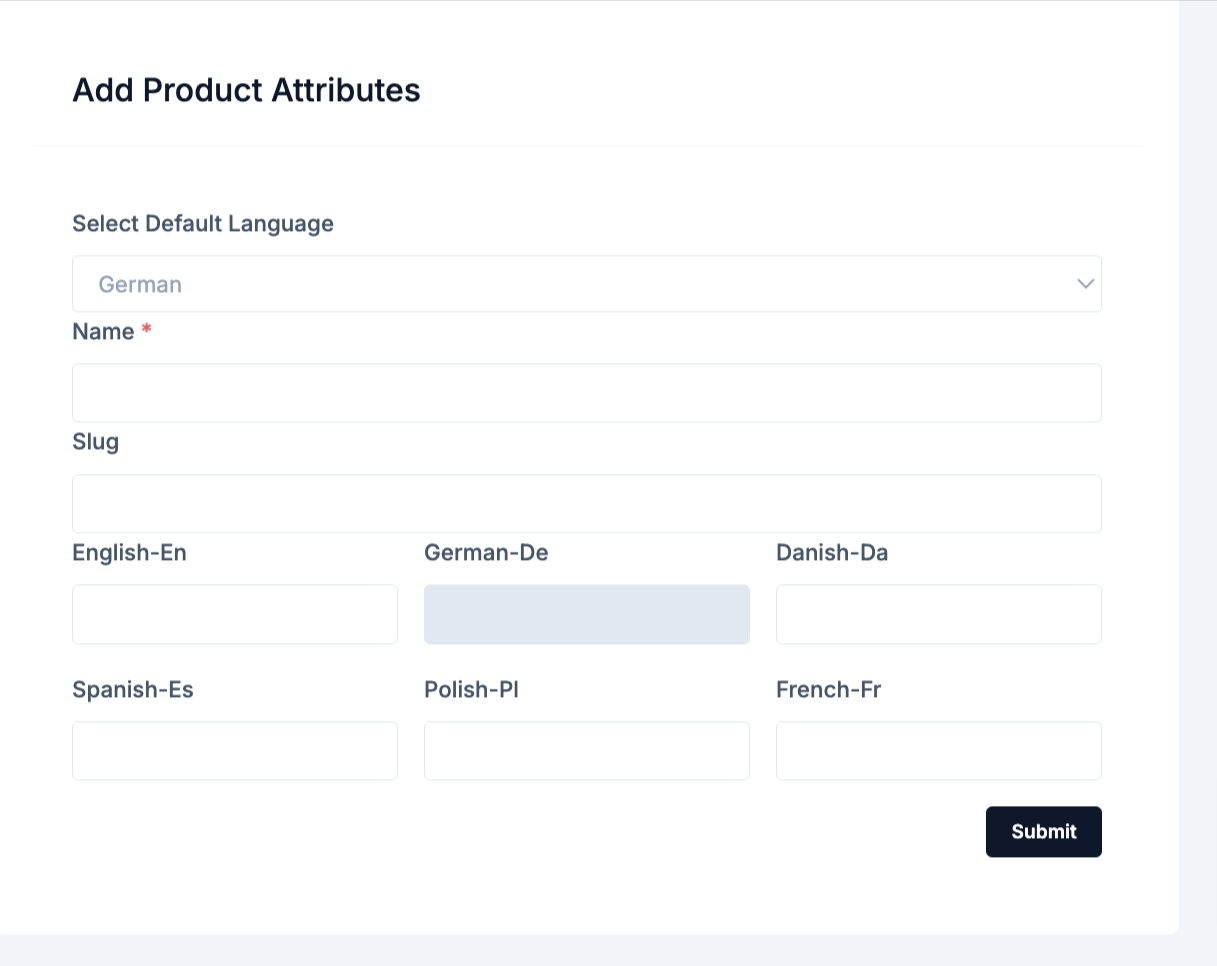Click the Danish-Da label text

point(832,553)
